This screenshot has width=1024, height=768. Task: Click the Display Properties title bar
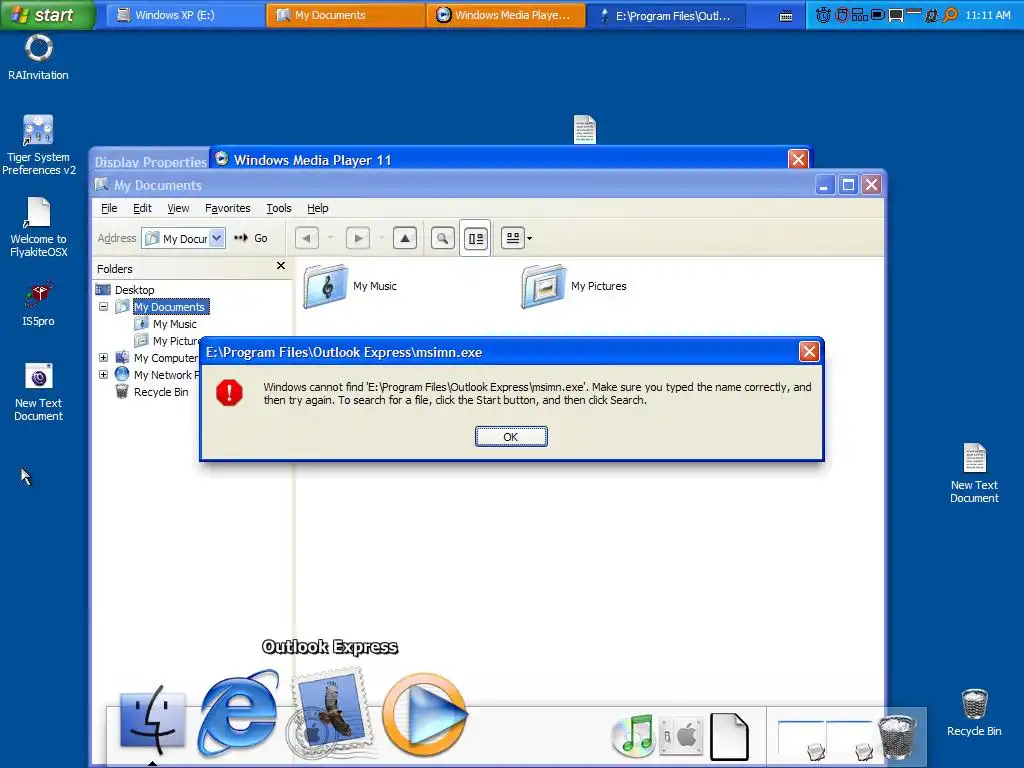(150, 161)
